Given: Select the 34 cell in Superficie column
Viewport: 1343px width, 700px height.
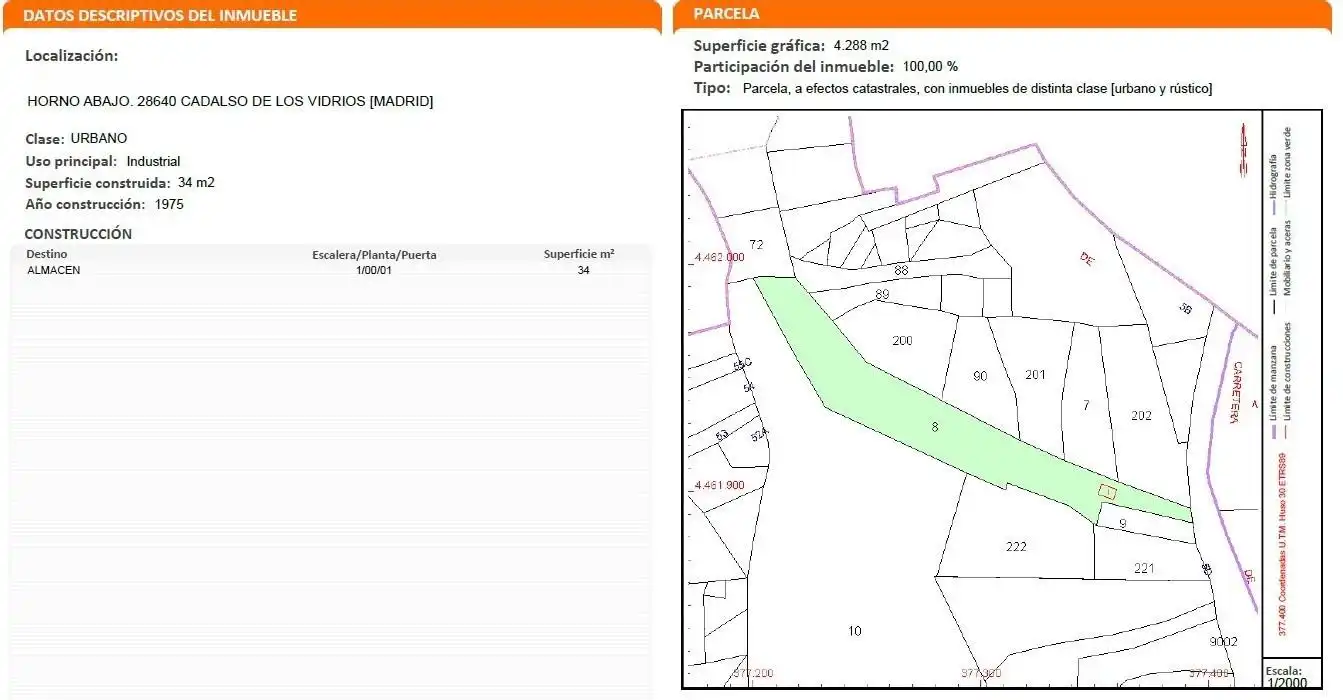Looking at the screenshot, I should [584, 270].
